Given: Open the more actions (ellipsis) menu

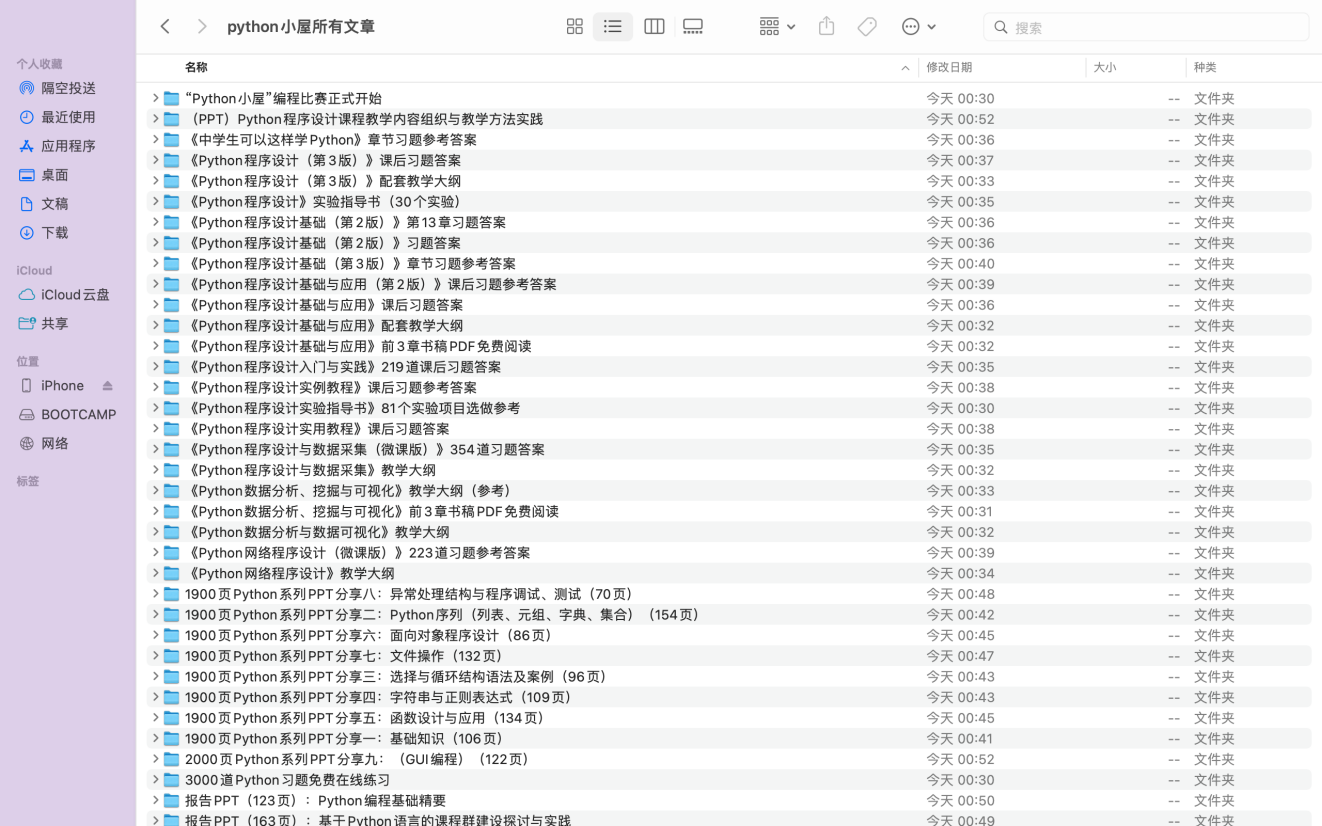Looking at the screenshot, I should (x=919, y=27).
